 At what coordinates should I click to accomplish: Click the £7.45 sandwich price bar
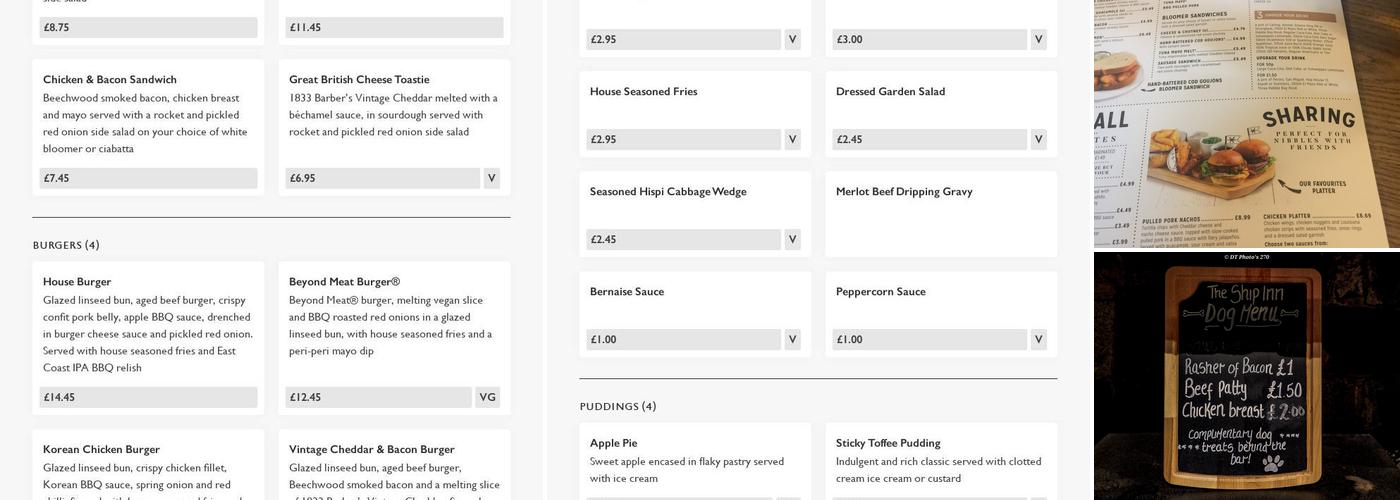click(148, 178)
